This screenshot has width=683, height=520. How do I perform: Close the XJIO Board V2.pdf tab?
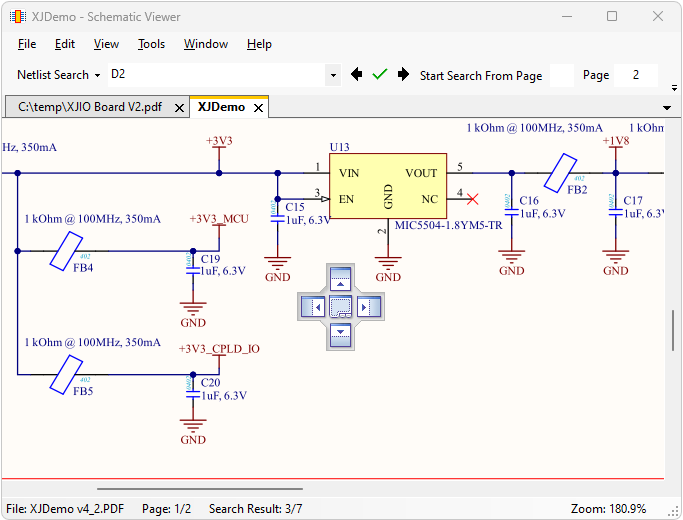click(x=180, y=108)
